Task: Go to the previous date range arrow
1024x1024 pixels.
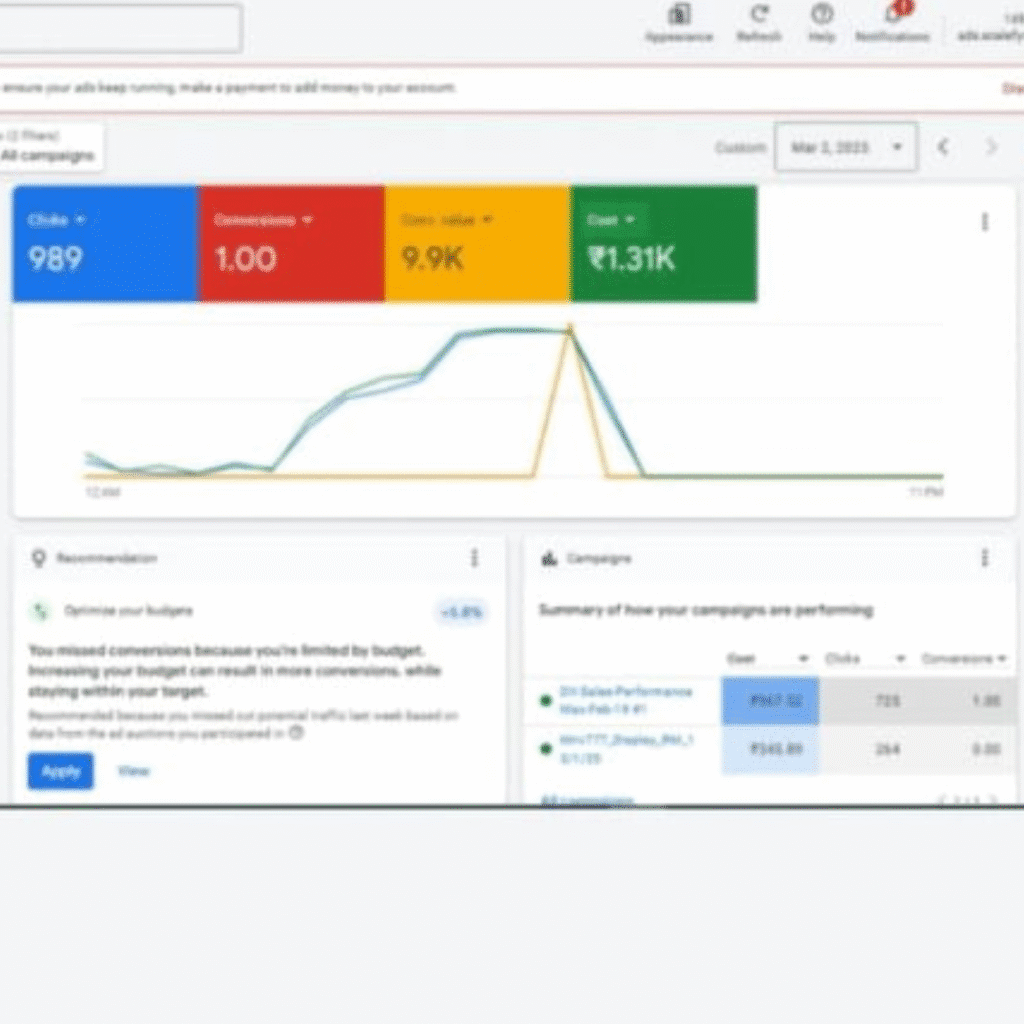Action: [942, 147]
